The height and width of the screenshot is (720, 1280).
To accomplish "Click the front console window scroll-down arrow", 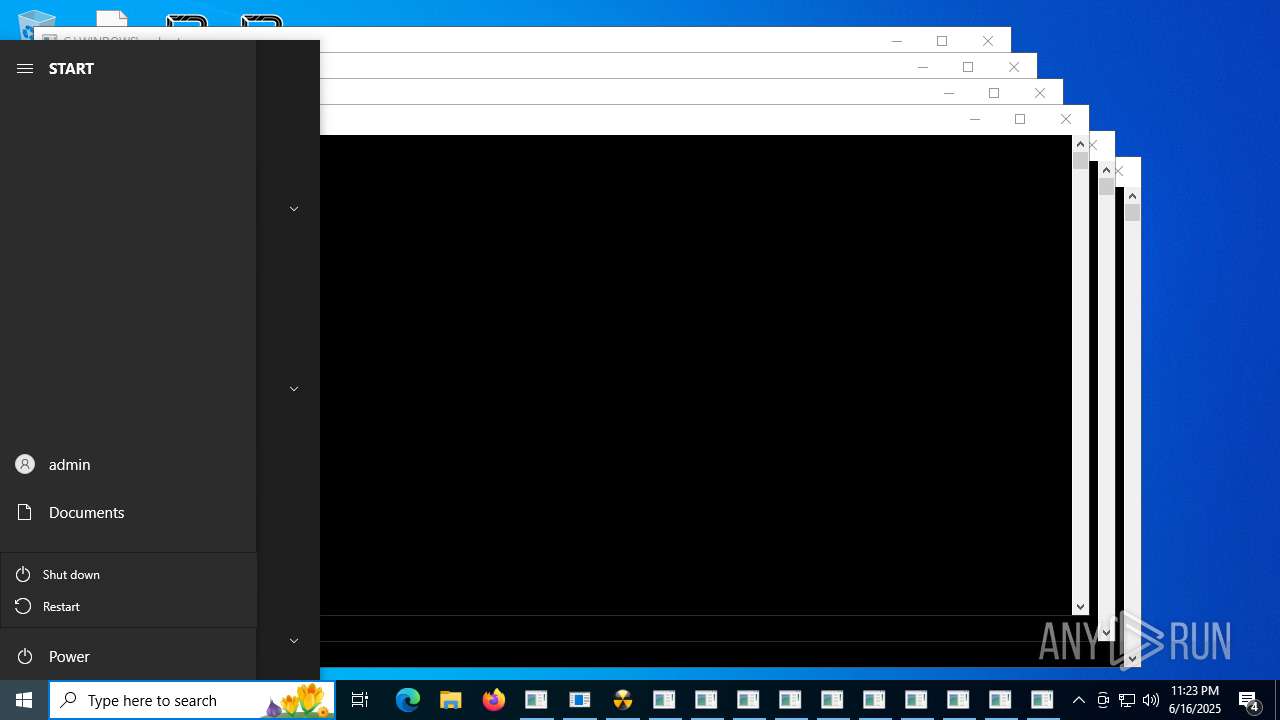I will pyautogui.click(x=1080, y=607).
